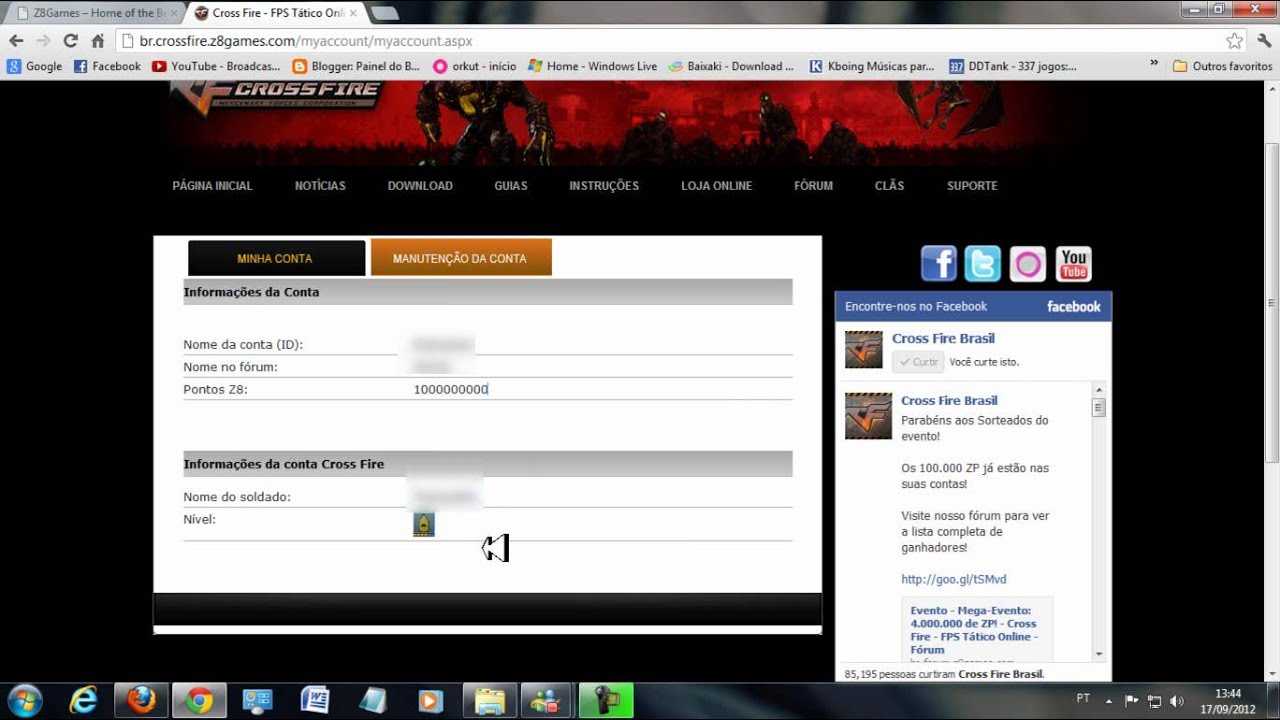The width and height of the screenshot is (1280, 720).
Task: Click the Cross Fire Brasil post author name
Action: tap(949, 400)
